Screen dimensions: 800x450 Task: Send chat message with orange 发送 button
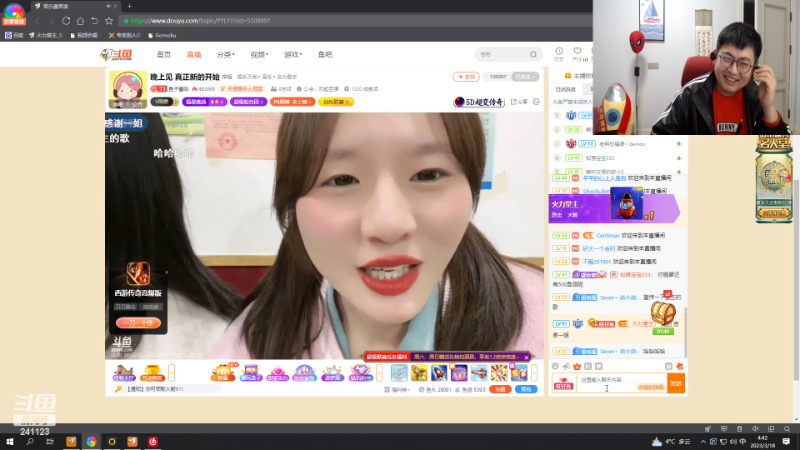point(676,383)
